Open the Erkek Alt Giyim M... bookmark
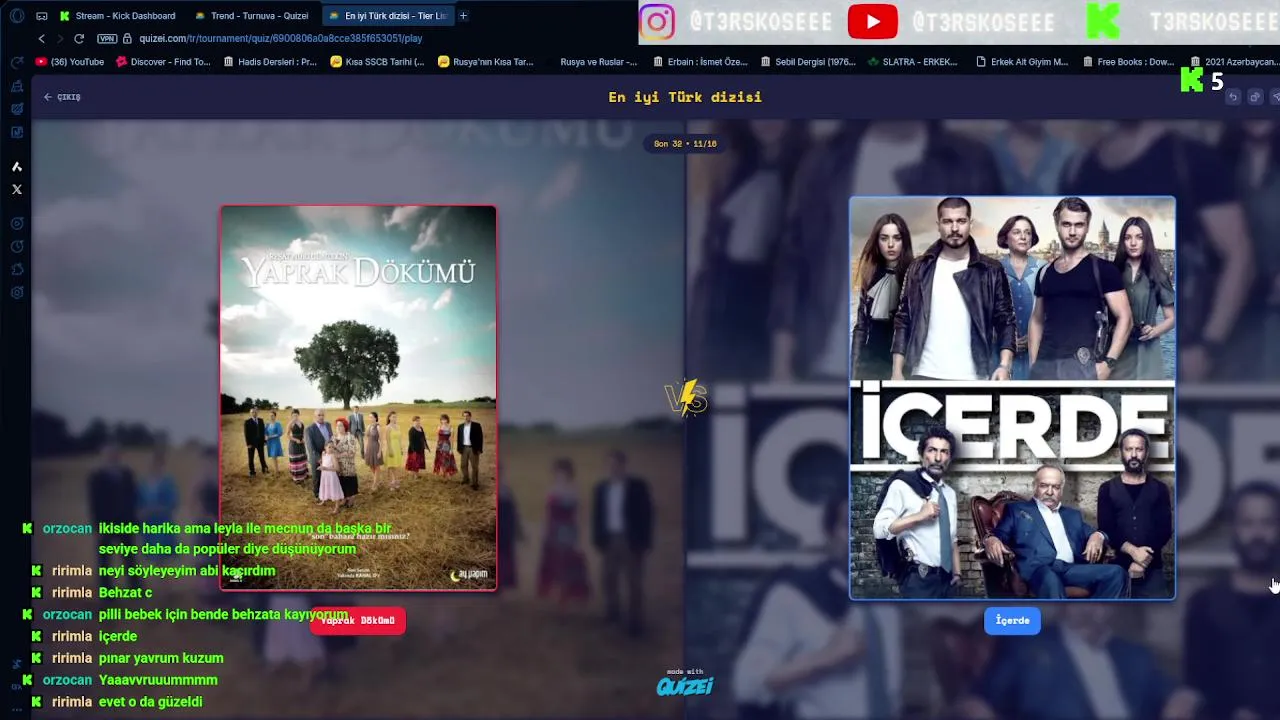 click(1022, 62)
